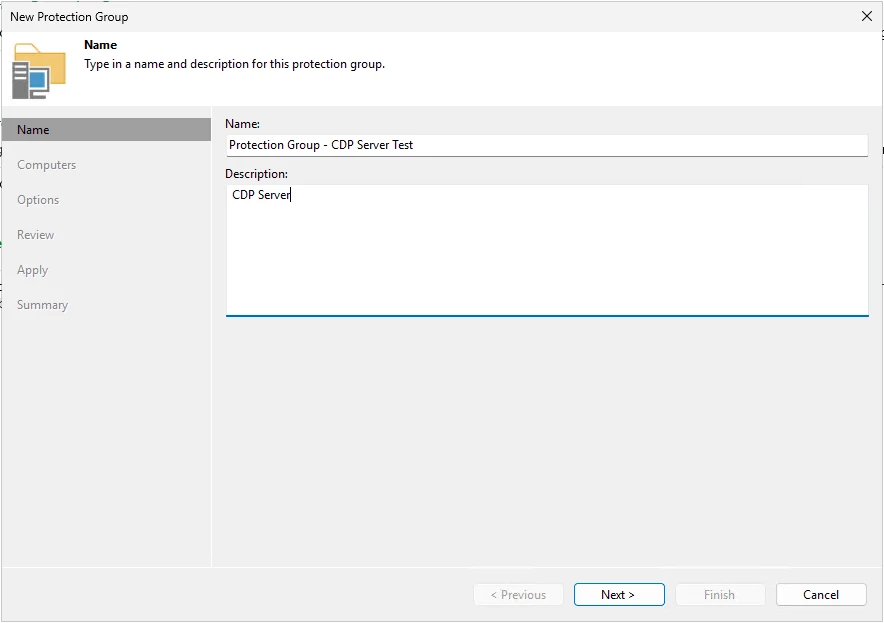Open the Summary step
884x623 pixels.
(x=42, y=305)
